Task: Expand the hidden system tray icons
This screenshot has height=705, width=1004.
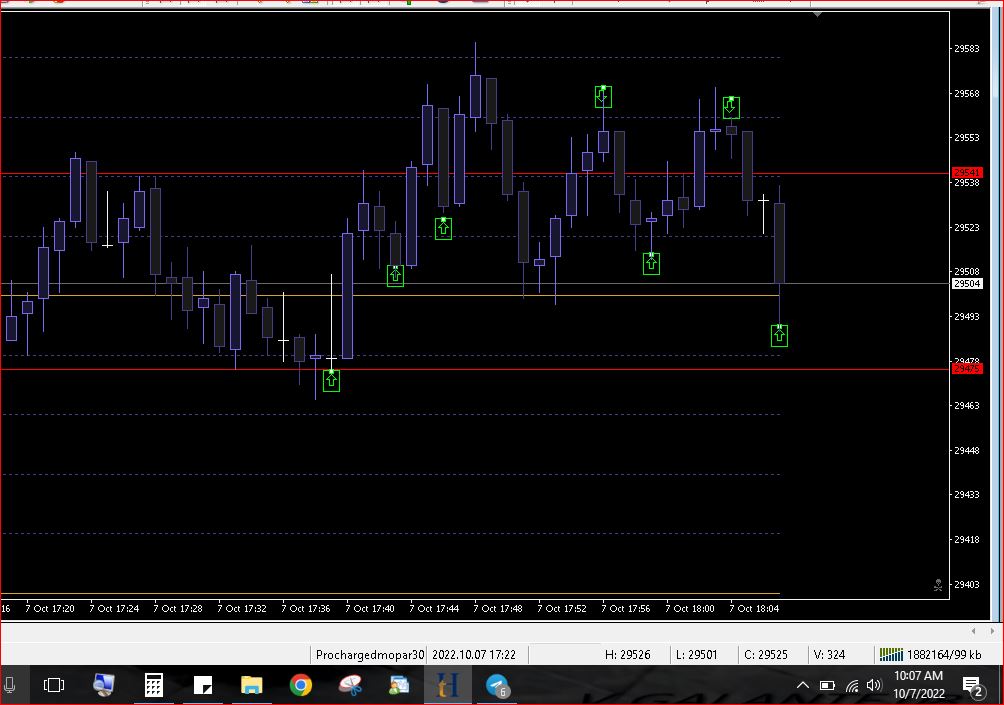Action: pos(802,686)
